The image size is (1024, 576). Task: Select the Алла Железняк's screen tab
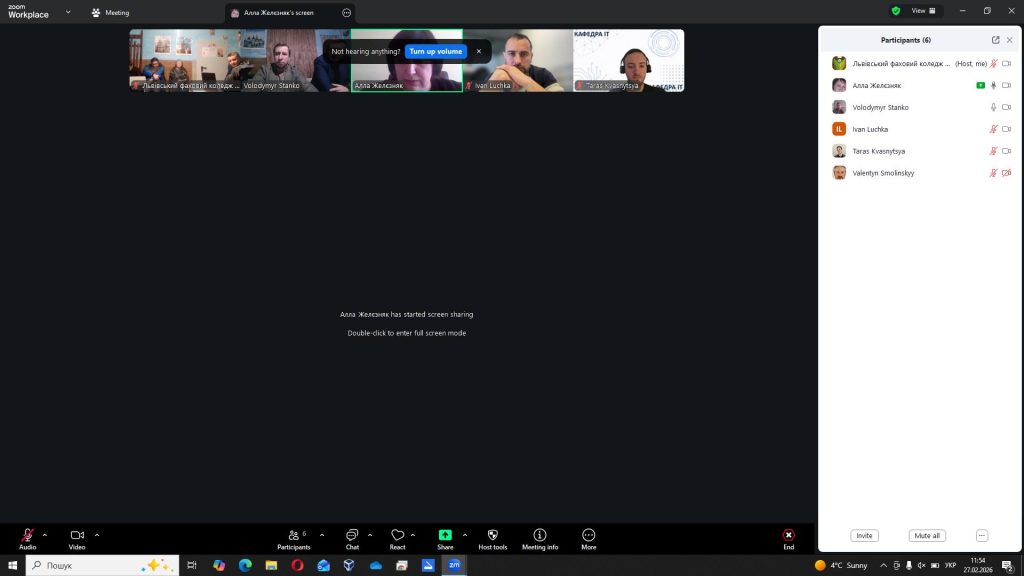tap(279, 13)
